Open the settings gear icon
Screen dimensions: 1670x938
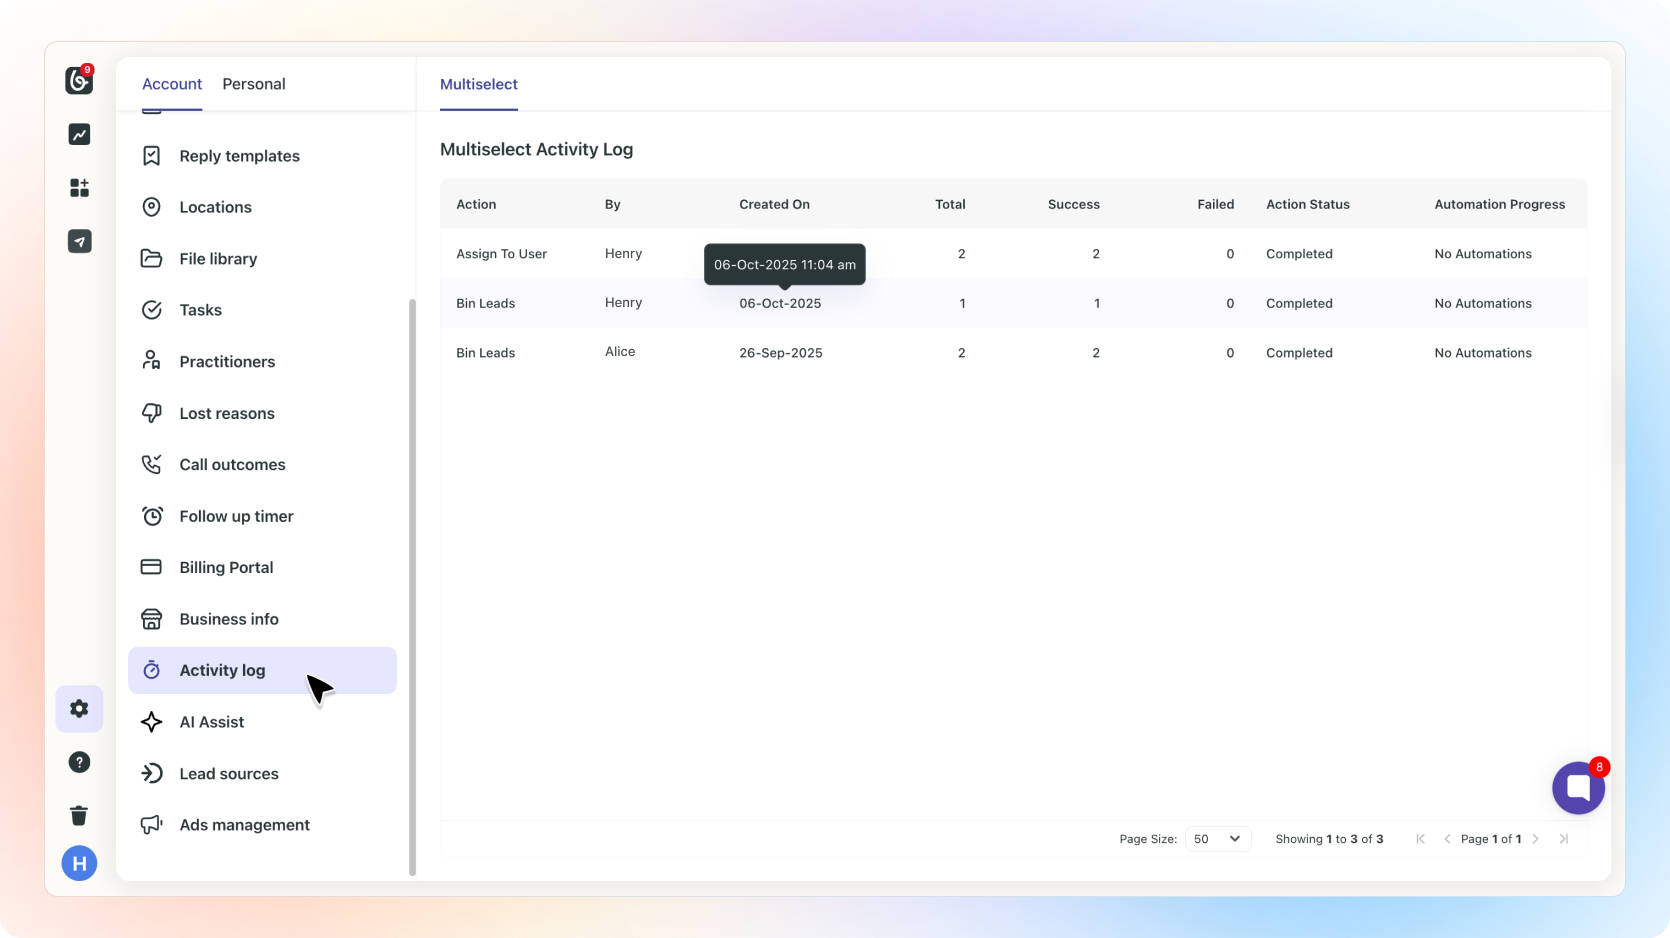click(79, 709)
